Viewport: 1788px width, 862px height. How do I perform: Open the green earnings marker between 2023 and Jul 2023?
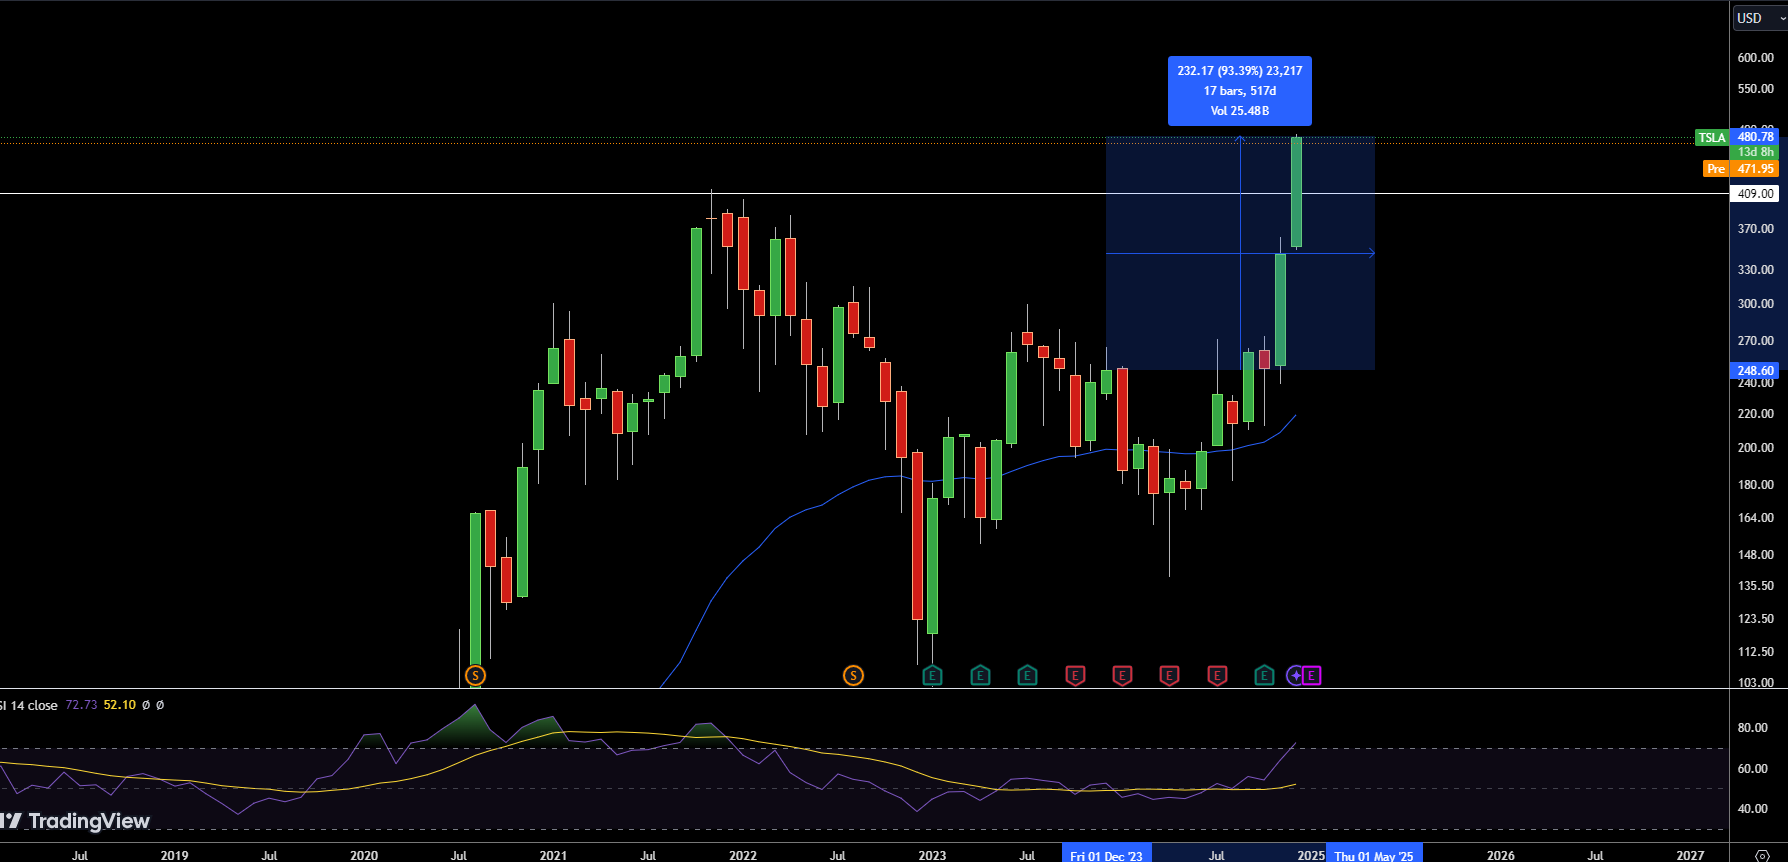[980, 676]
